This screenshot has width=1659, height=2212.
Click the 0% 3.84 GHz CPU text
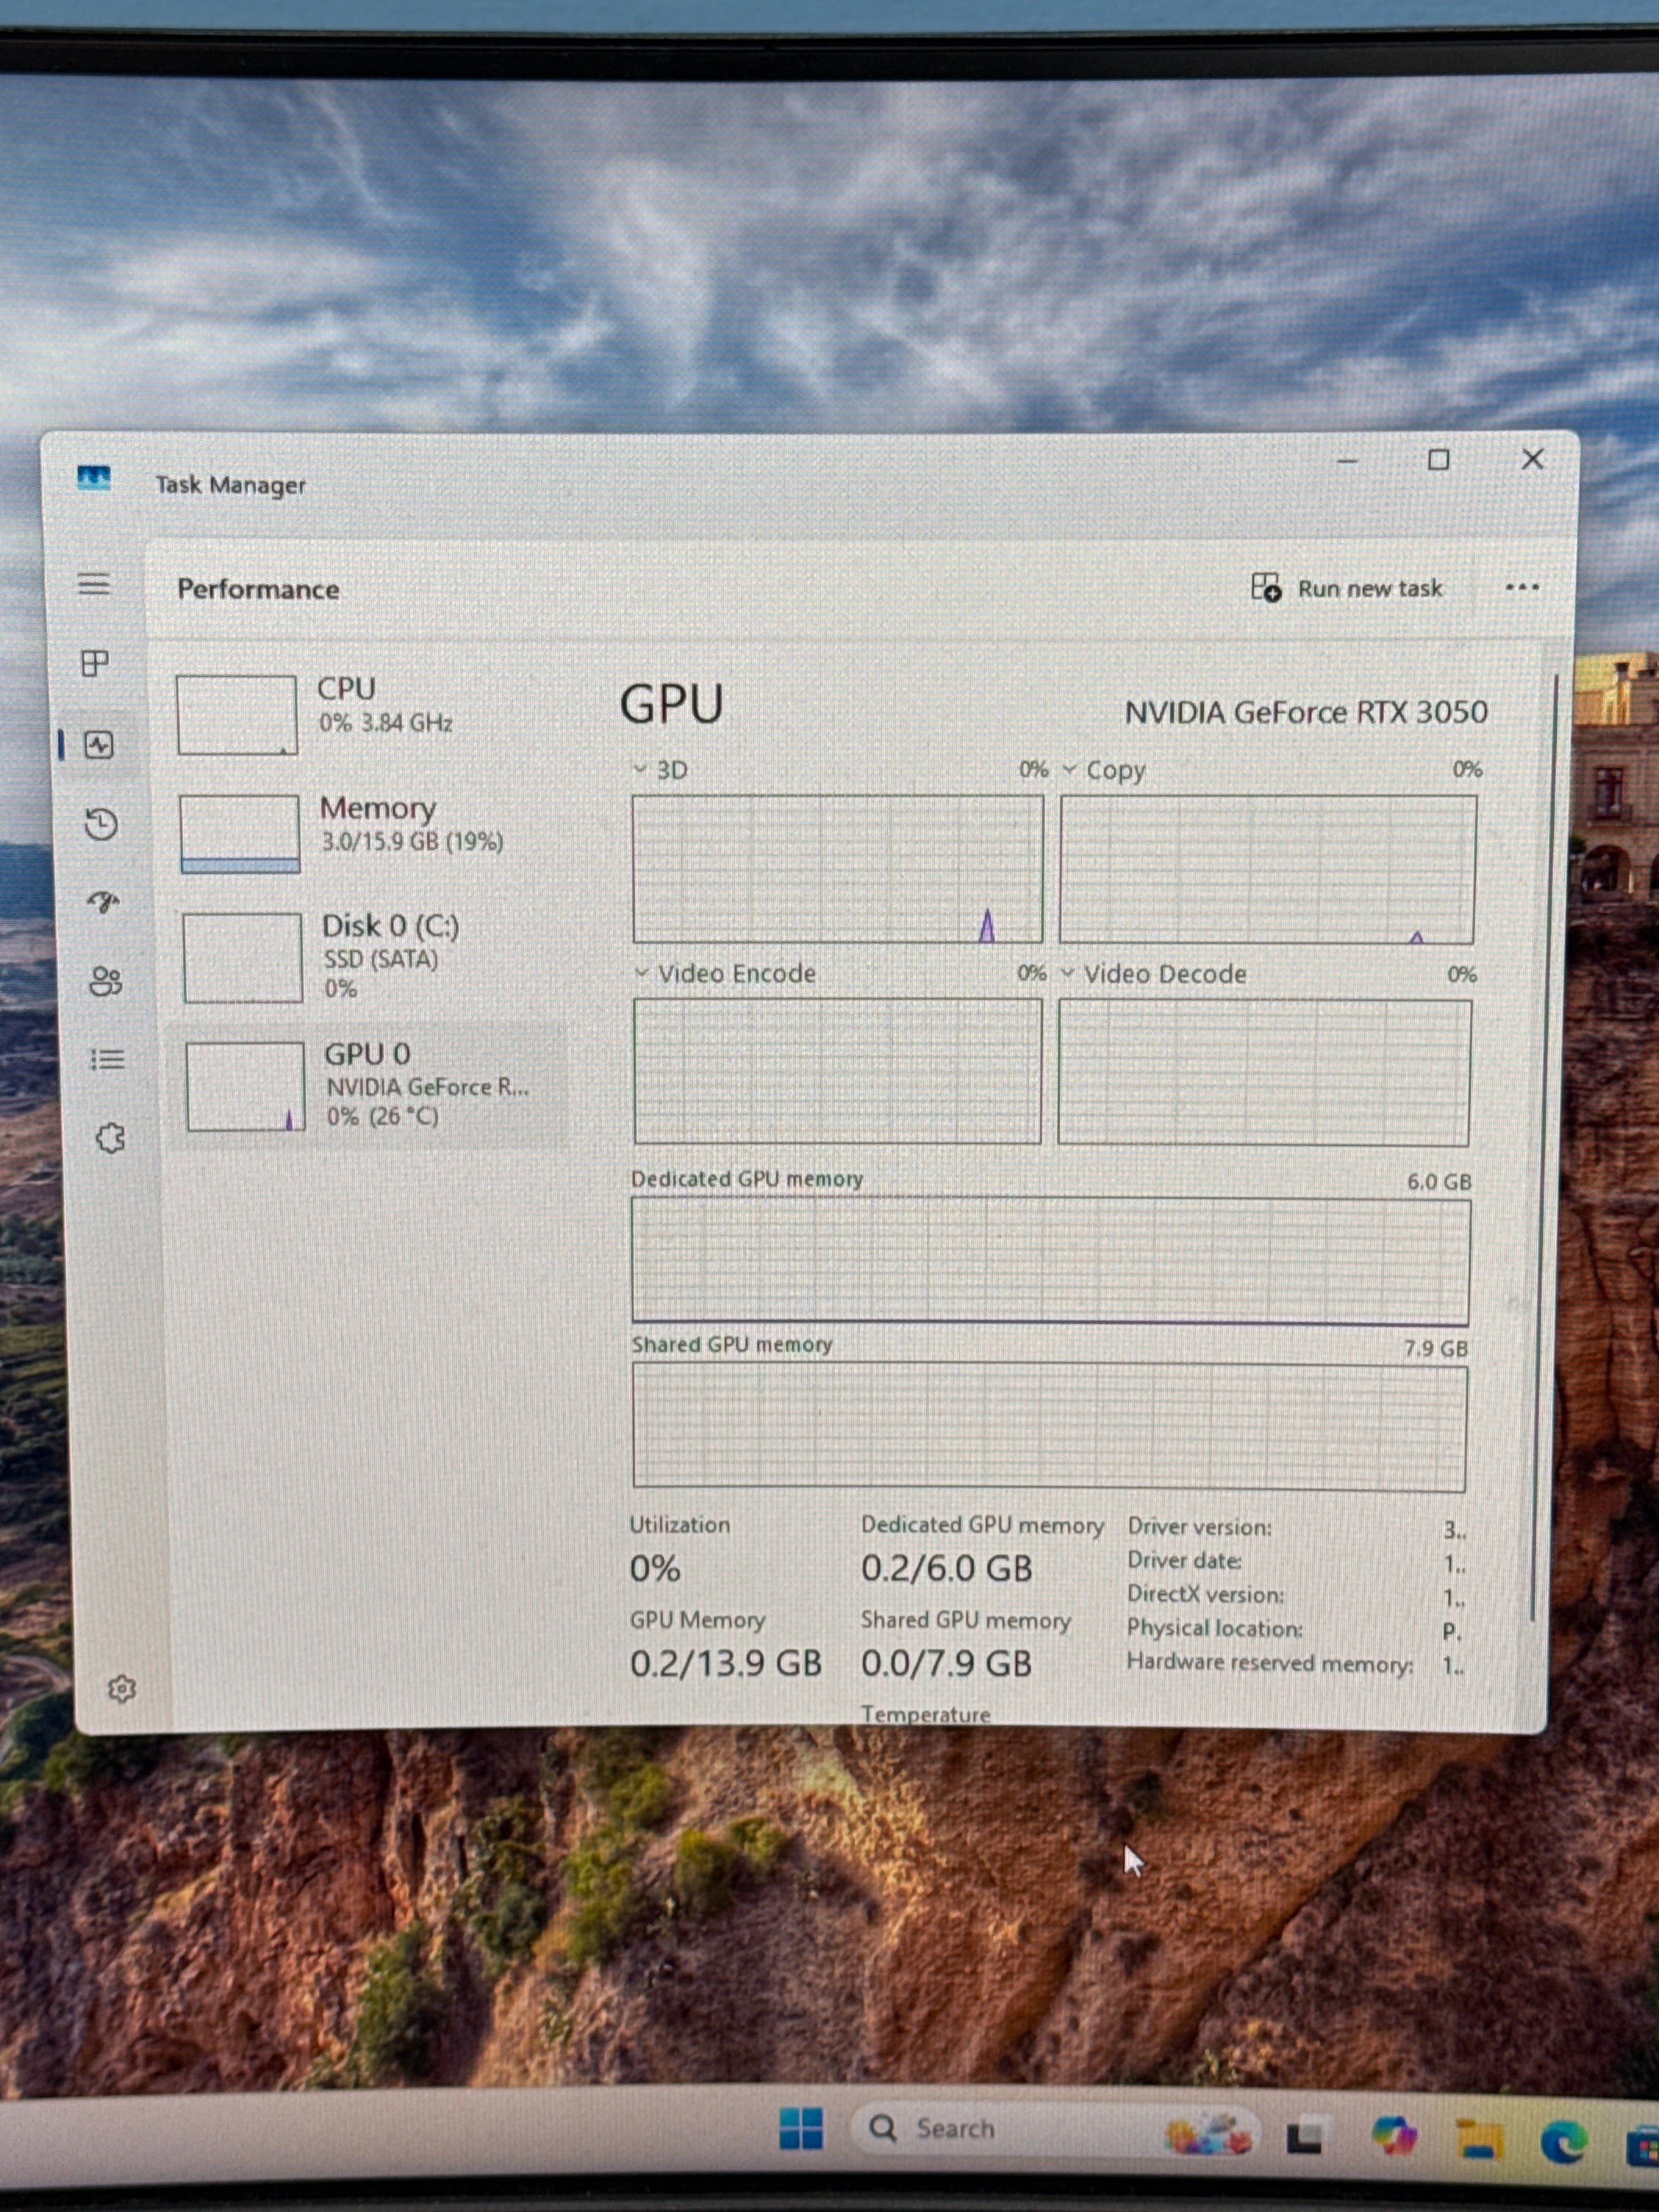click(386, 723)
